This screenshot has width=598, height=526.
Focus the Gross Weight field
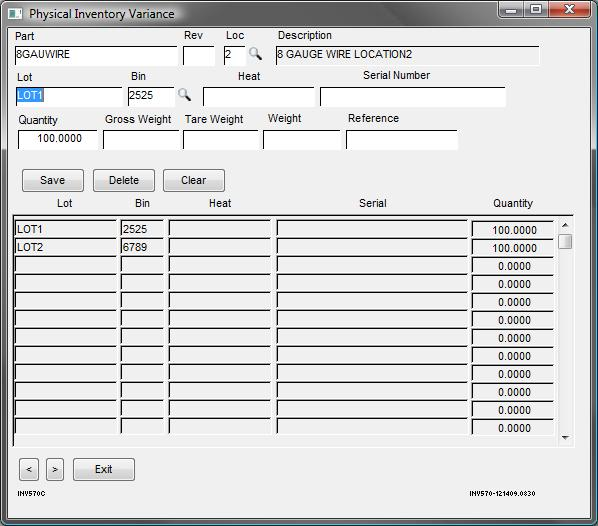coord(141,140)
